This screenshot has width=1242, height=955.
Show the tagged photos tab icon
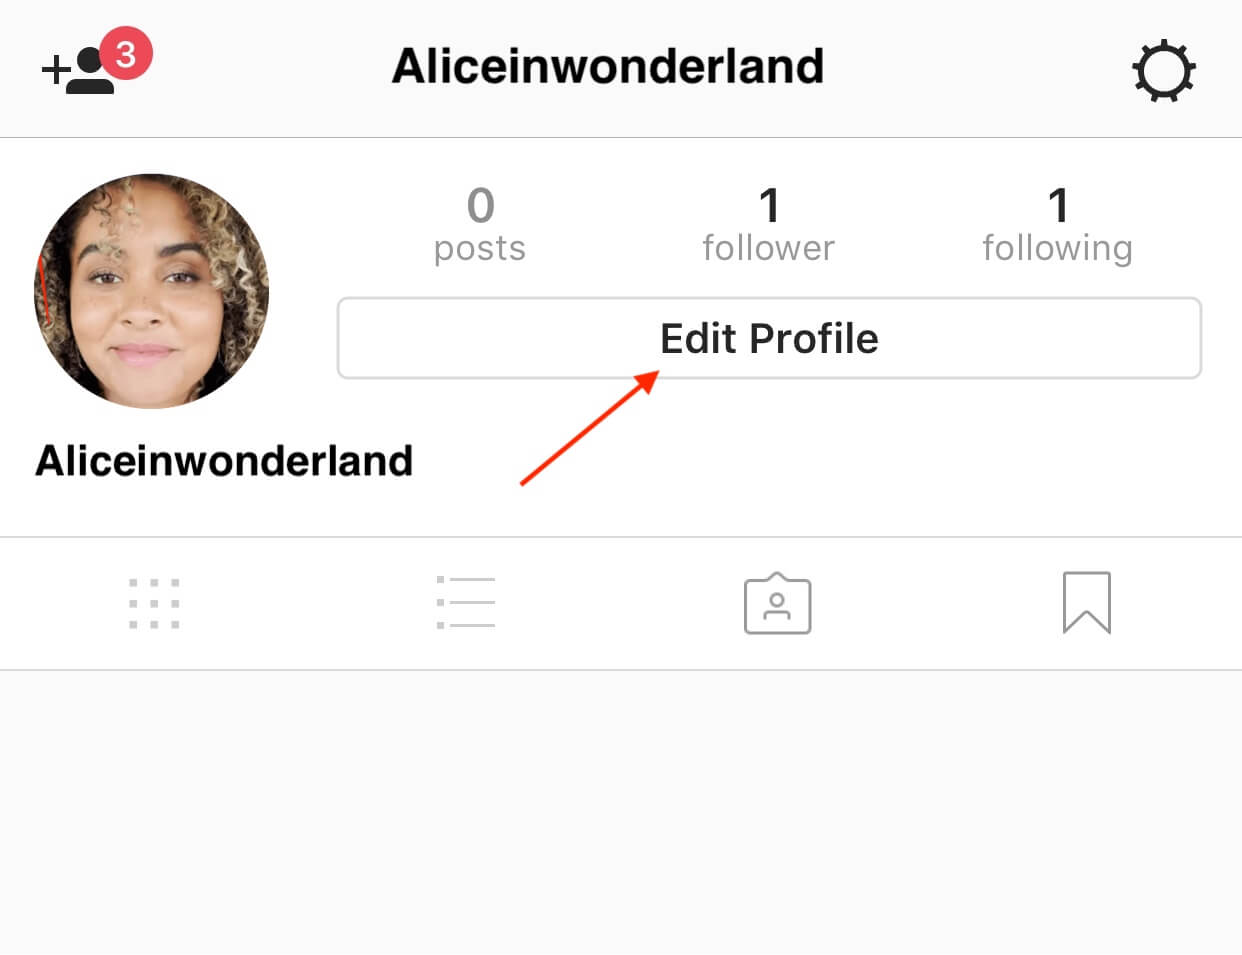click(x=777, y=603)
